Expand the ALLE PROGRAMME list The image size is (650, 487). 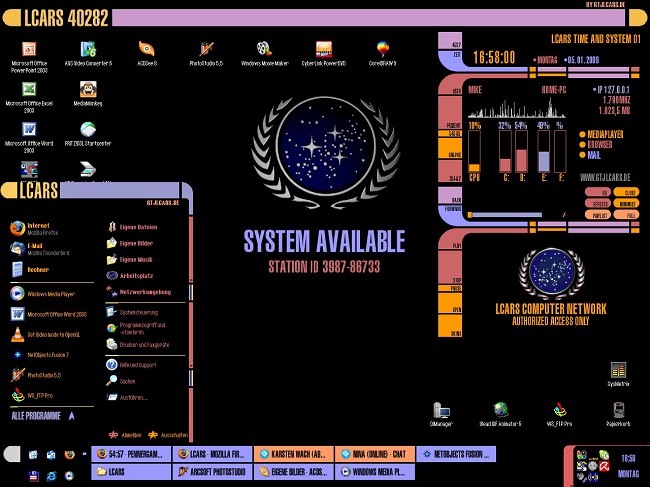click(x=38, y=413)
